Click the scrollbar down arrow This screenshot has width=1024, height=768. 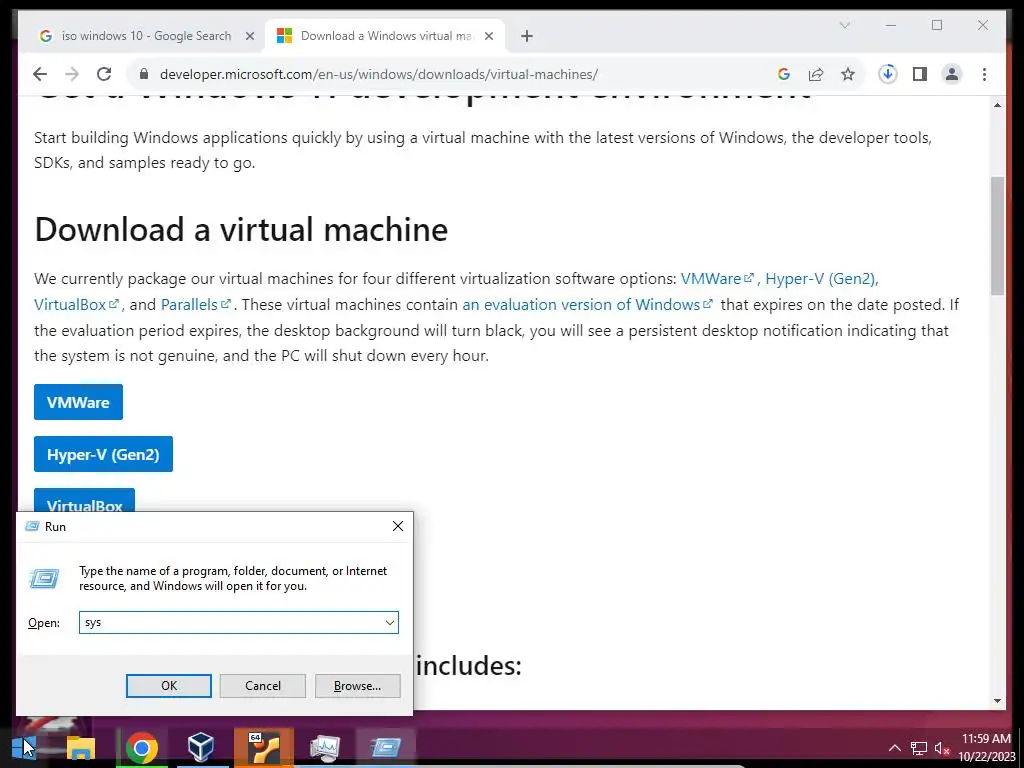pyautogui.click(x=997, y=701)
